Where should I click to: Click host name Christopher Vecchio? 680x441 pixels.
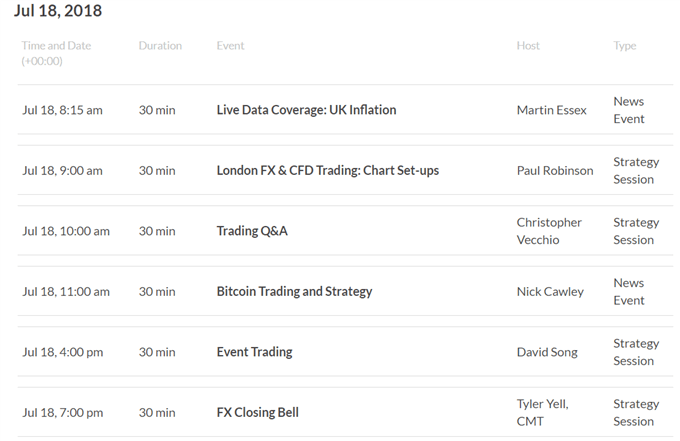[x=549, y=231]
